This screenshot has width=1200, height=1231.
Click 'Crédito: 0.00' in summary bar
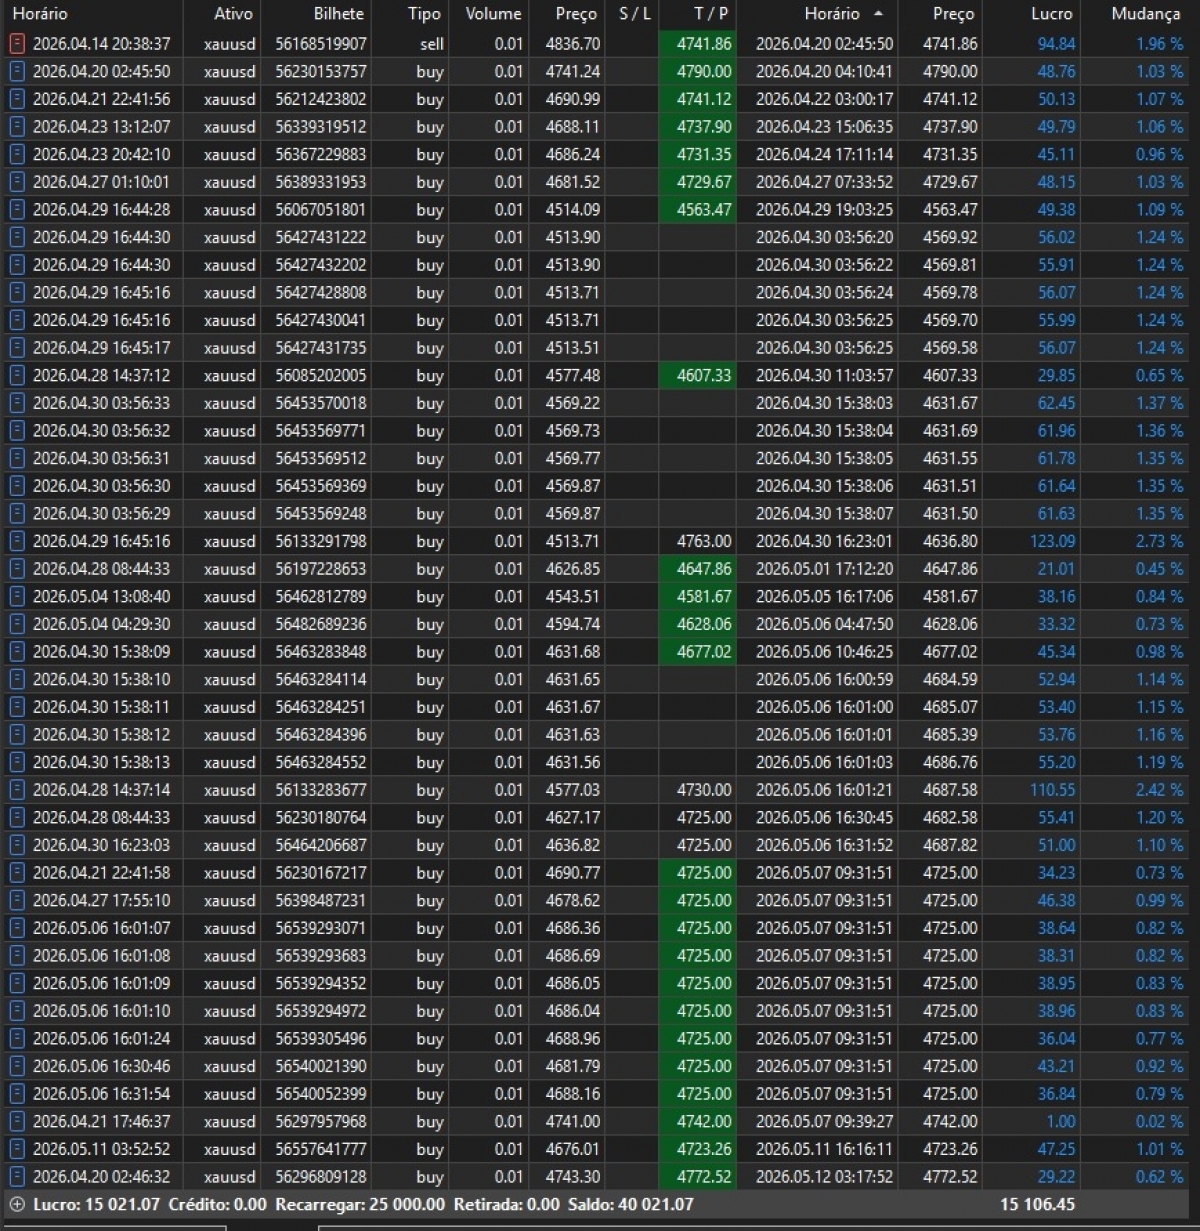coord(217,1204)
